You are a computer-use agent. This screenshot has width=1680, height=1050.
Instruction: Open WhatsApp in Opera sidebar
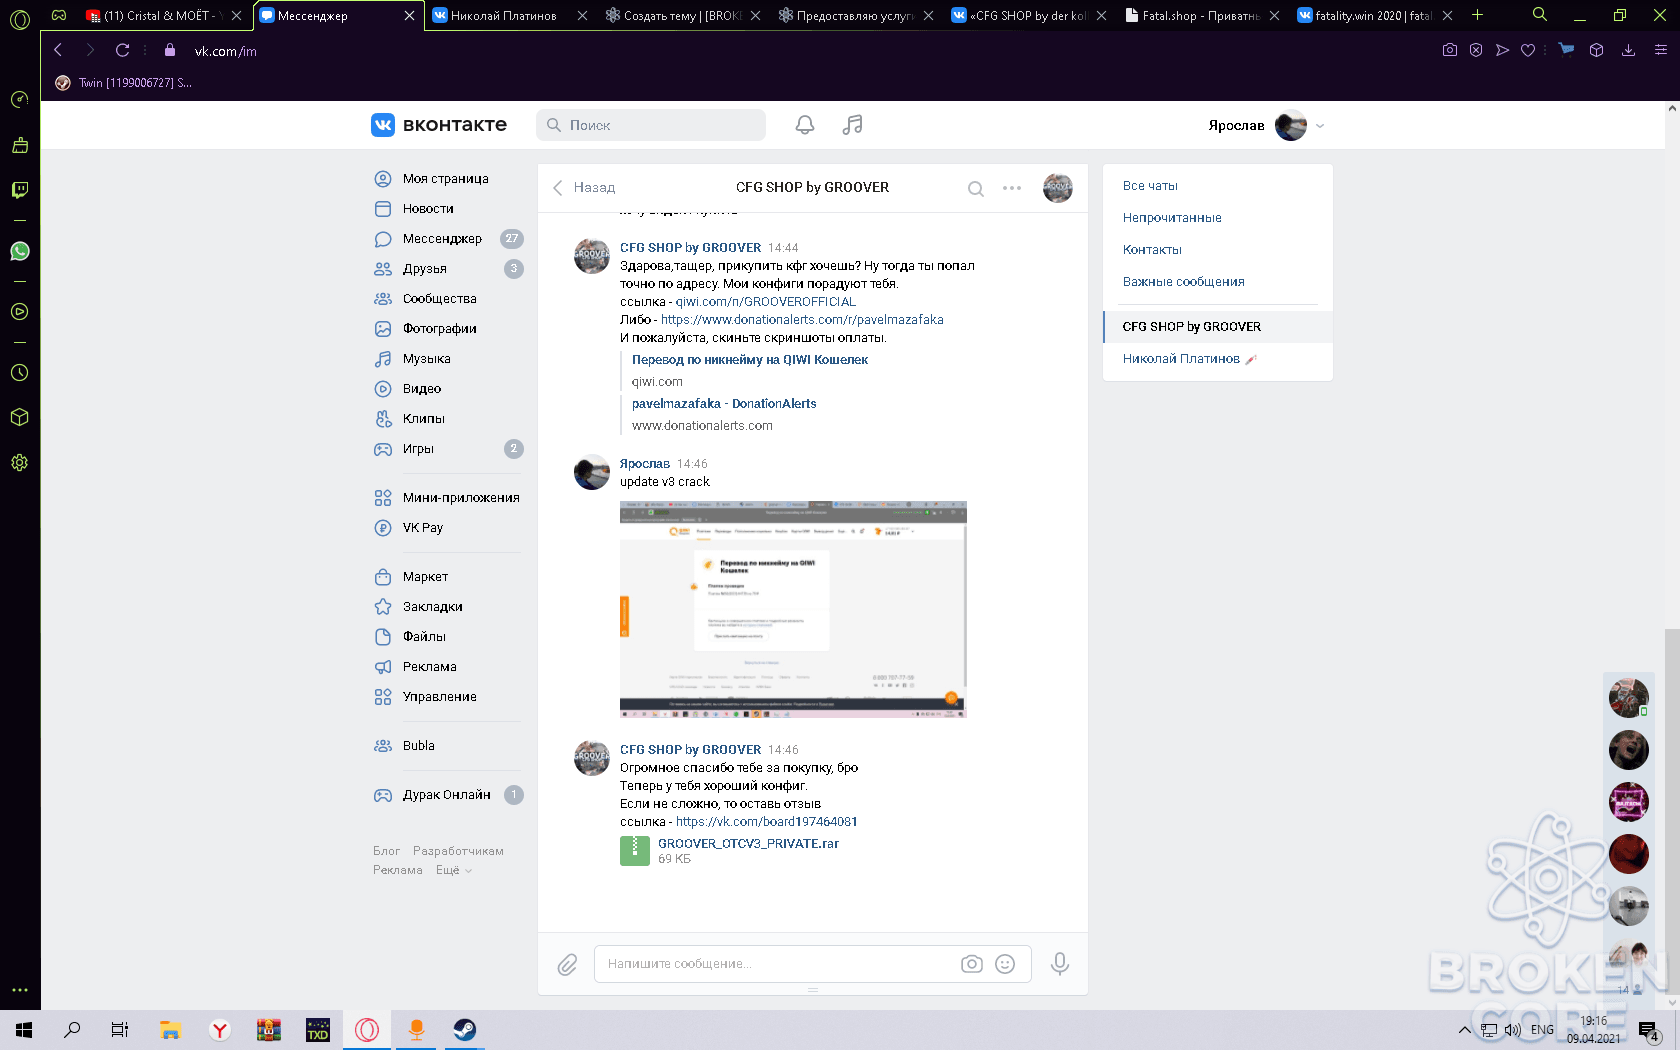click(19, 251)
